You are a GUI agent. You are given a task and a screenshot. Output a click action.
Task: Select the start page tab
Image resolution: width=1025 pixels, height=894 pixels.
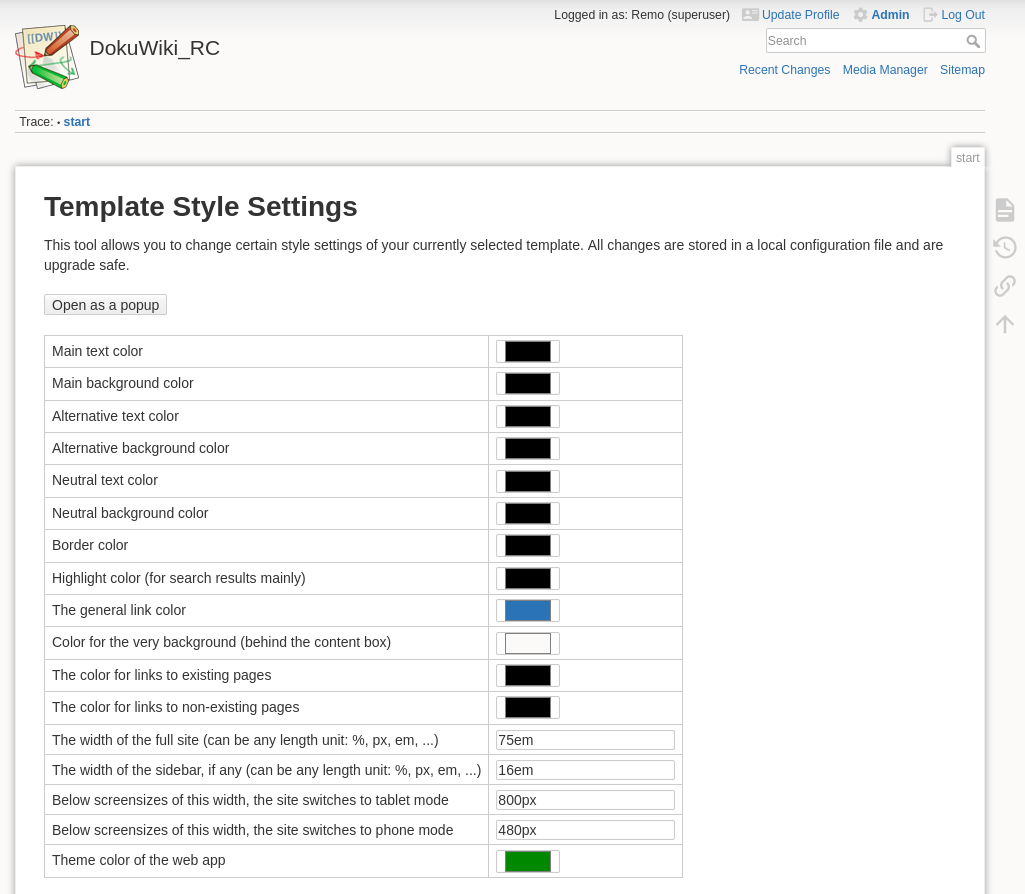[x=967, y=158]
